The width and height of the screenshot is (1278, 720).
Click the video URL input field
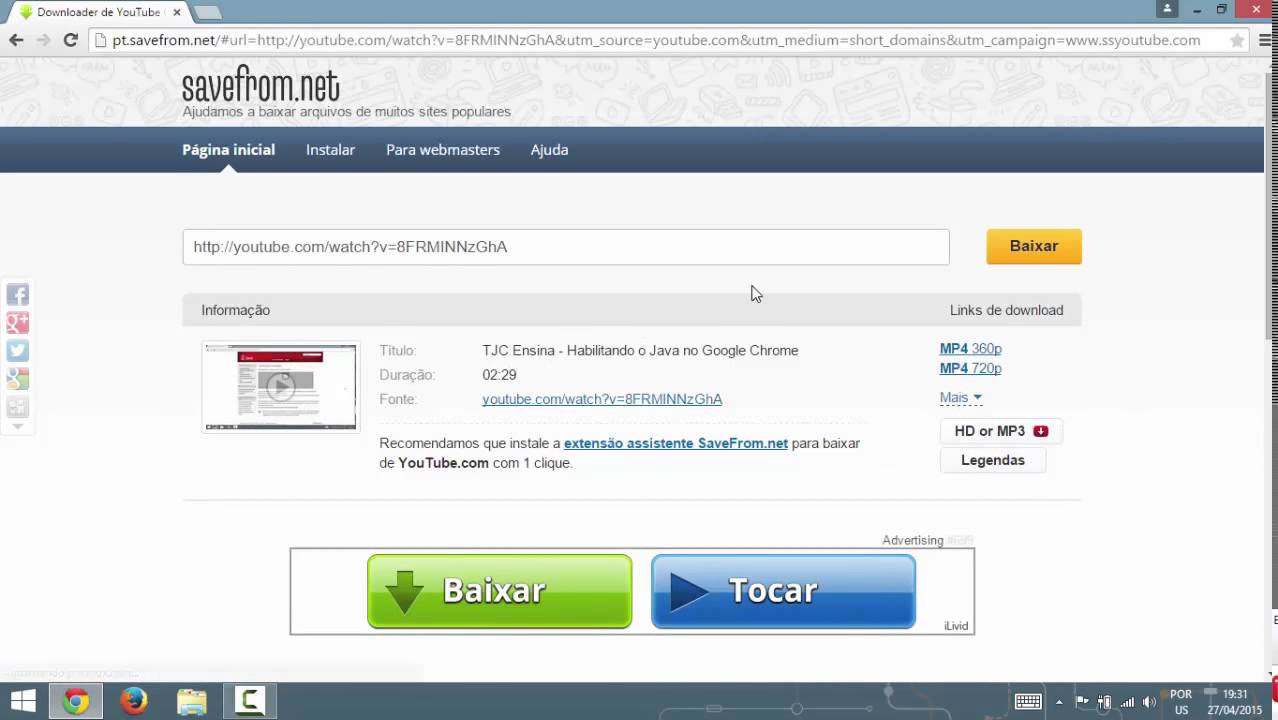(566, 247)
